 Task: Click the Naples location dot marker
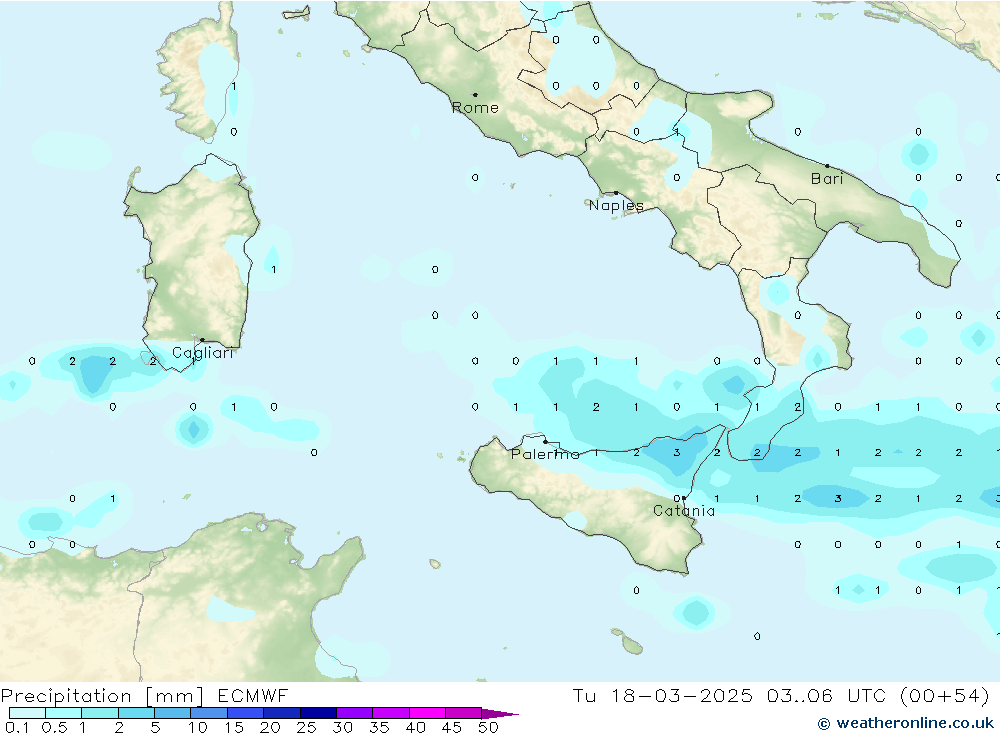tap(616, 193)
